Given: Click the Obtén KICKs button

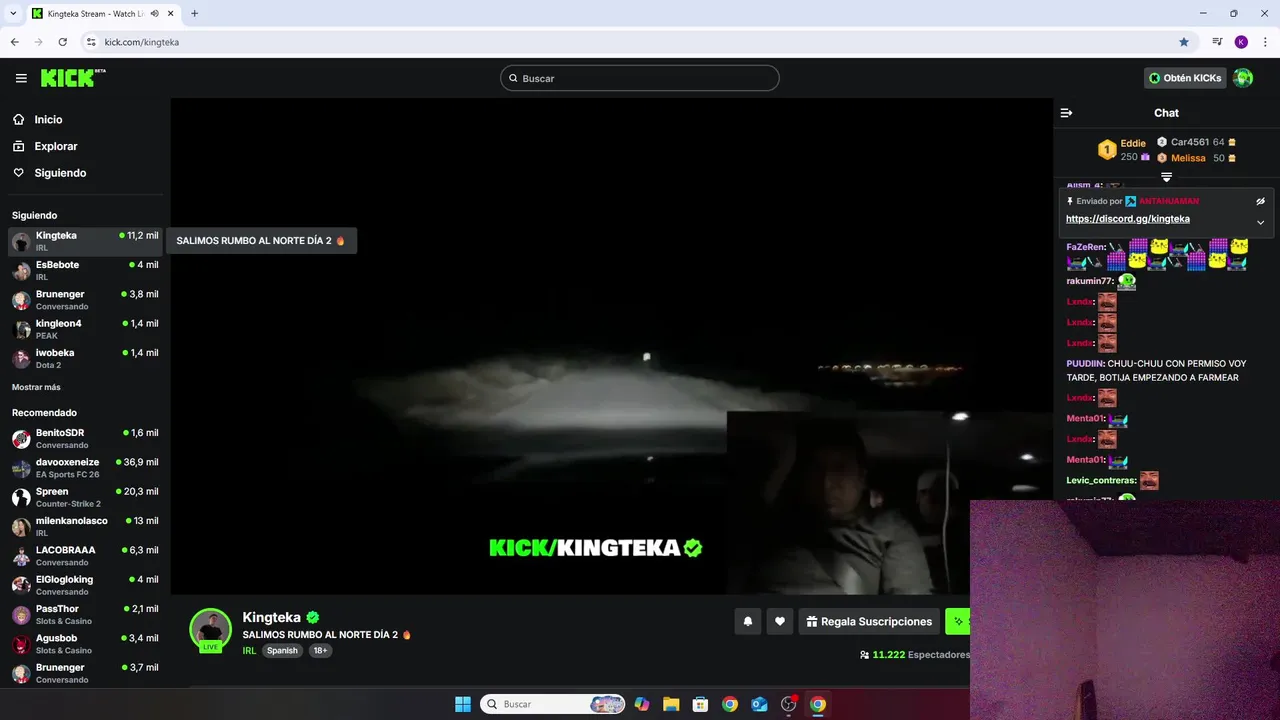Looking at the screenshot, I should [x=1185, y=78].
